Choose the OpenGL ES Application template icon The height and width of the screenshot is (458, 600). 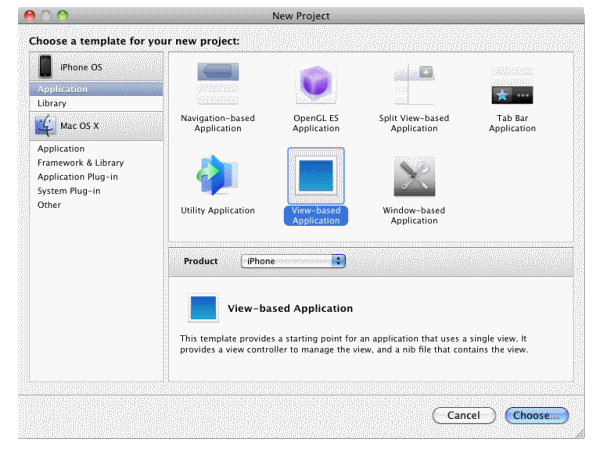(316, 85)
